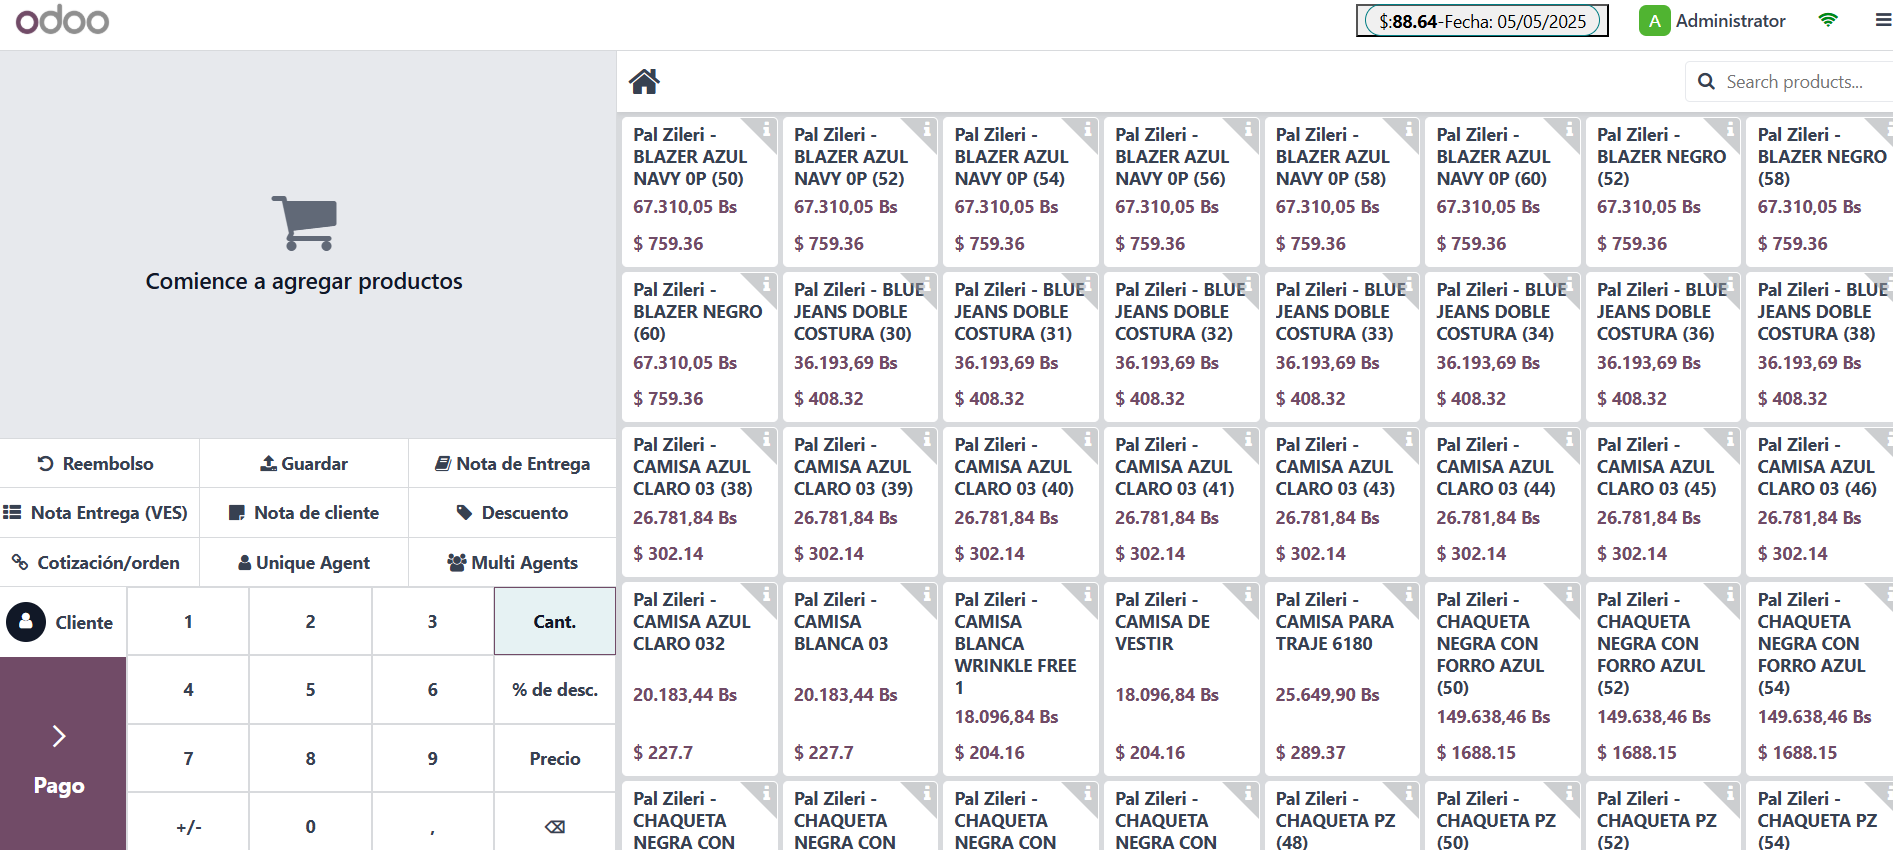1893x850 pixels.
Task: Open the Administrator user menu
Action: click(x=1712, y=20)
